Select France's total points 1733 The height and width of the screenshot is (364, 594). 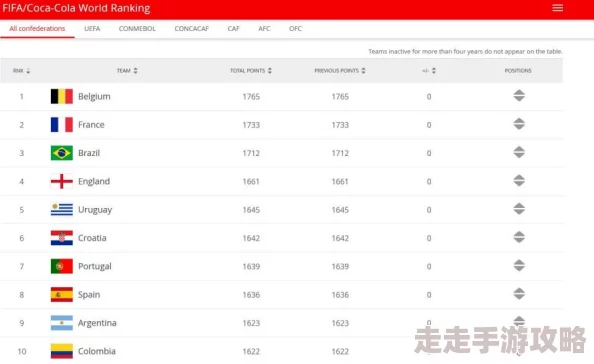point(251,125)
